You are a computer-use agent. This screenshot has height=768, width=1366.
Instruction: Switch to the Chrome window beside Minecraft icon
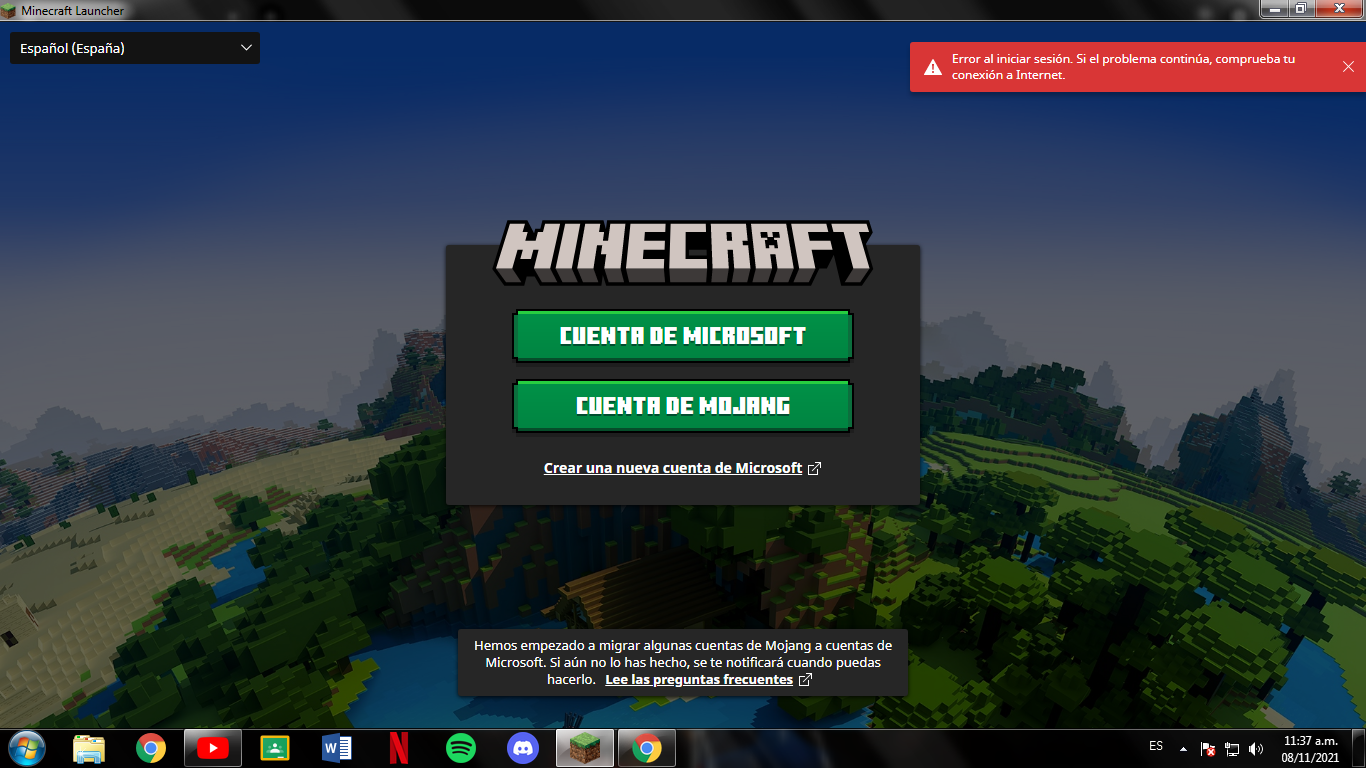coord(647,748)
